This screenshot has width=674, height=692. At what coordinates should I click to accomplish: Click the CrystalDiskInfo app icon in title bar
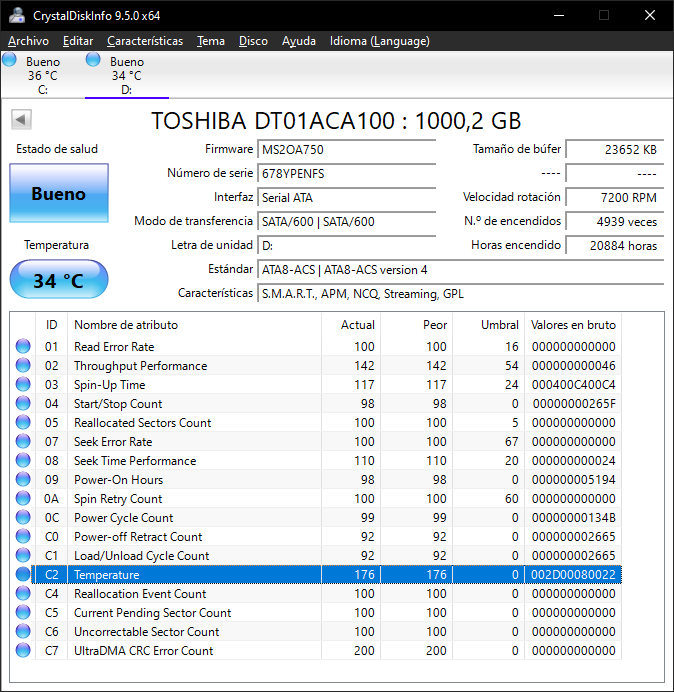(17, 15)
